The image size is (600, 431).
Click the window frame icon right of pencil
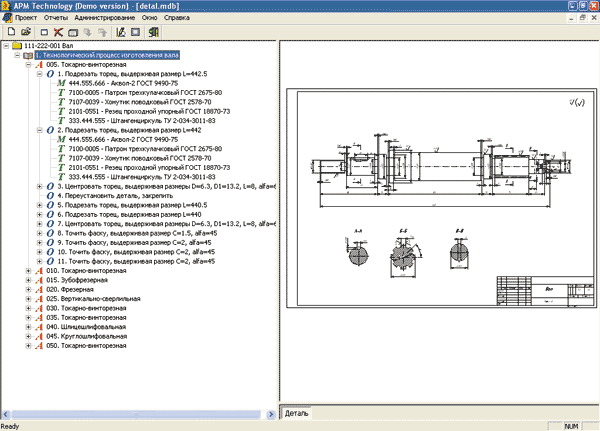tap(136, 32)
